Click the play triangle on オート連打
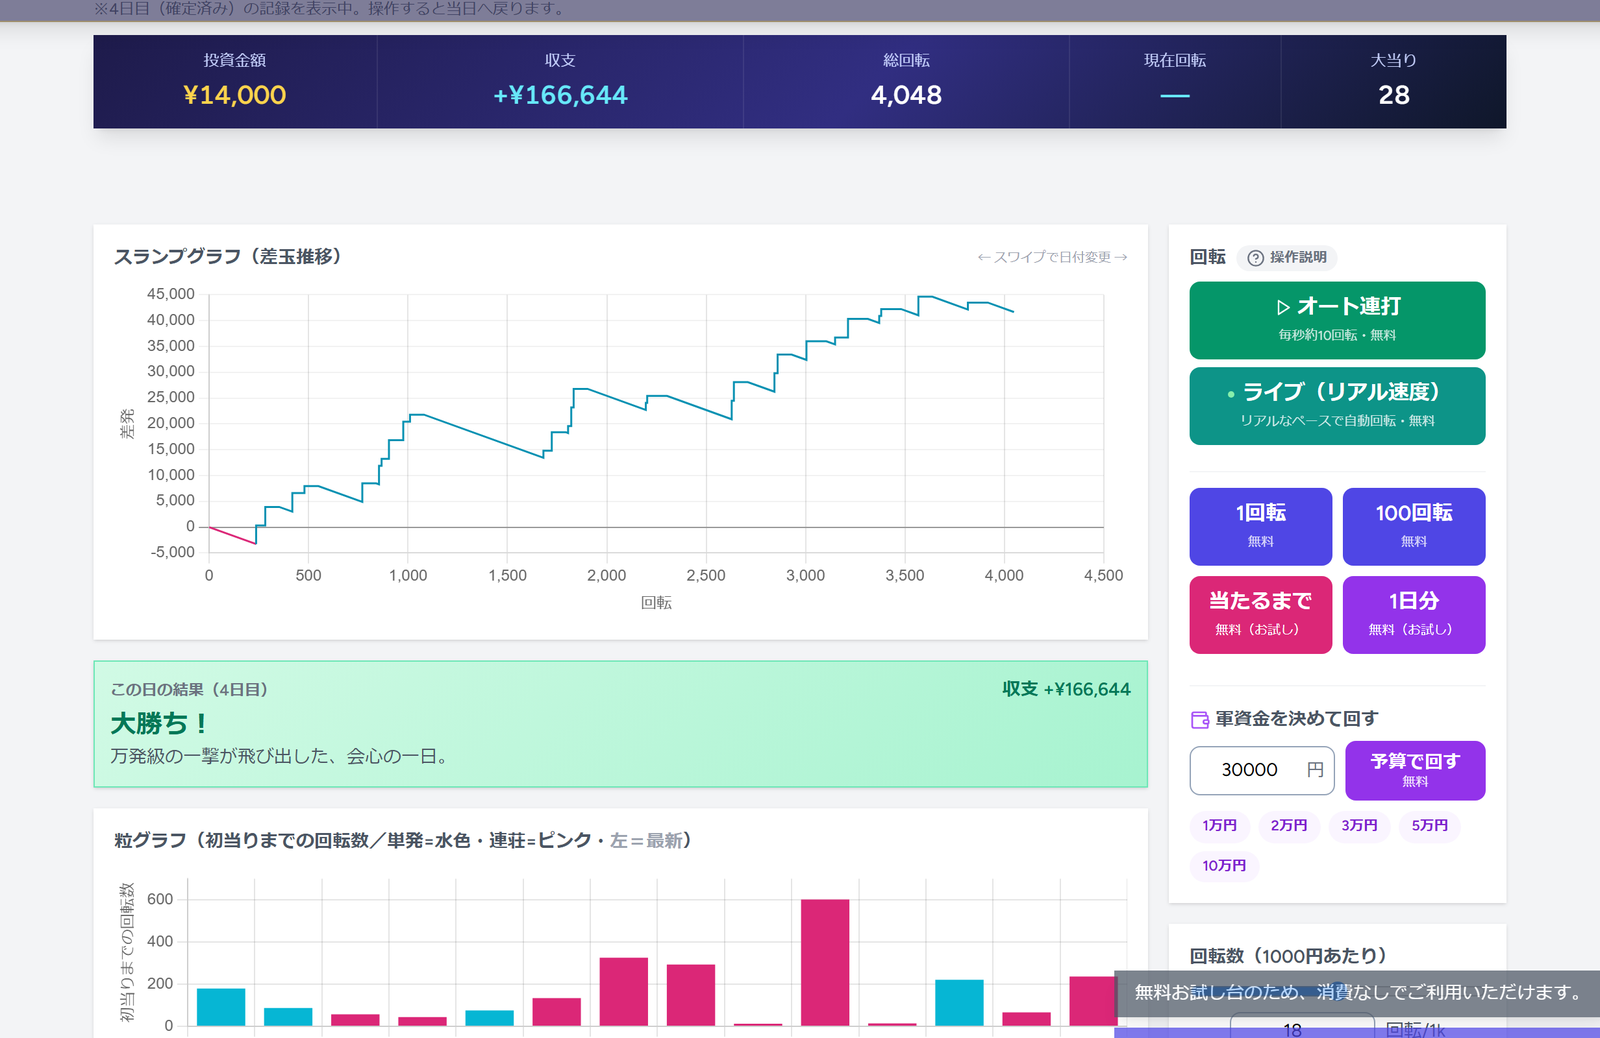This screenshot has height=1038, width=1600. click(x=1283, y=307)
